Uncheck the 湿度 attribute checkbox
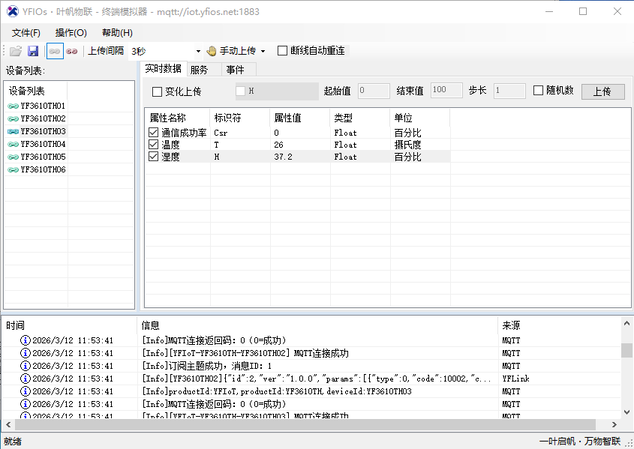Viewport: 634px width, 449px height. point(153,156)
